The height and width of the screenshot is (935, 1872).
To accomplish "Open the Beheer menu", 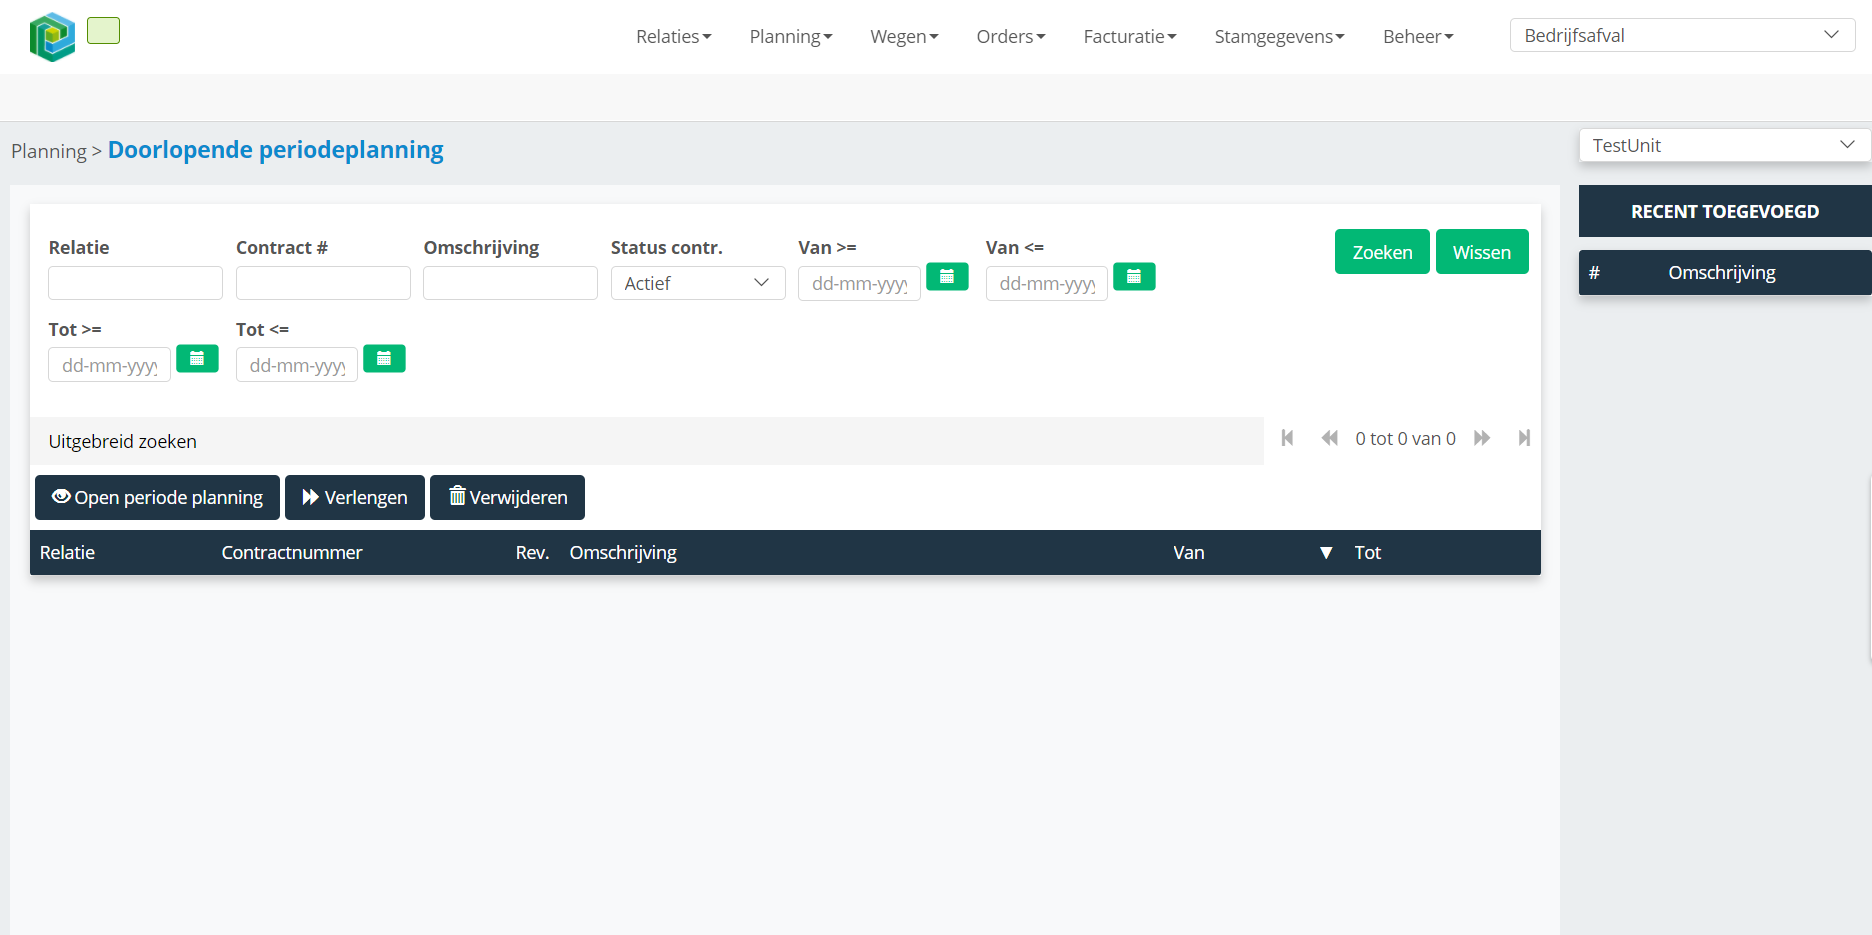I will 1418,37.
